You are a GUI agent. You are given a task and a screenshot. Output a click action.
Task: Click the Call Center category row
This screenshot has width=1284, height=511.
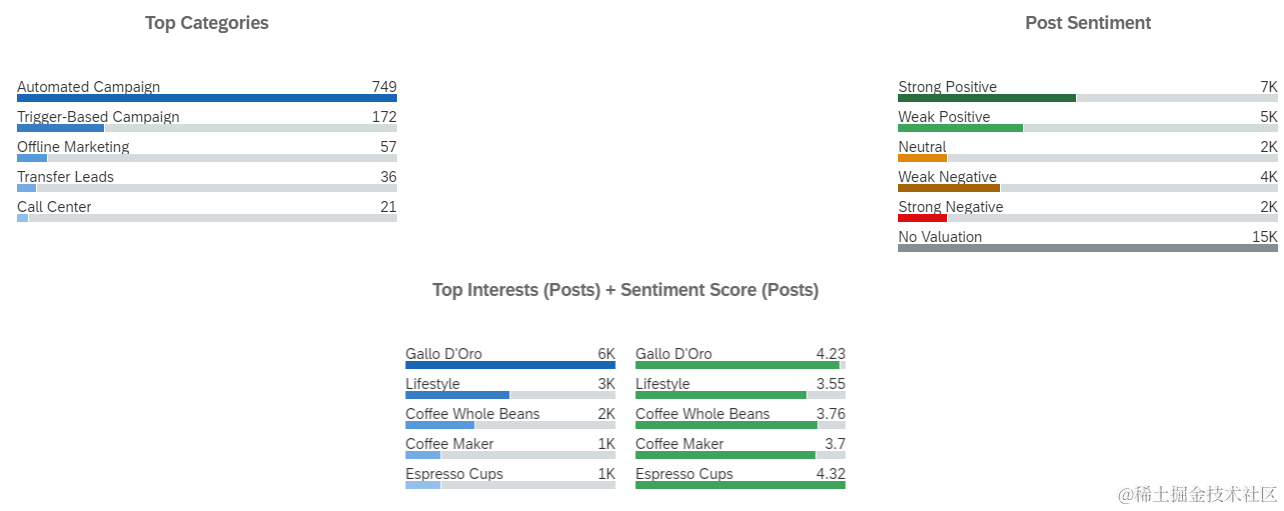tap(207, 211)
